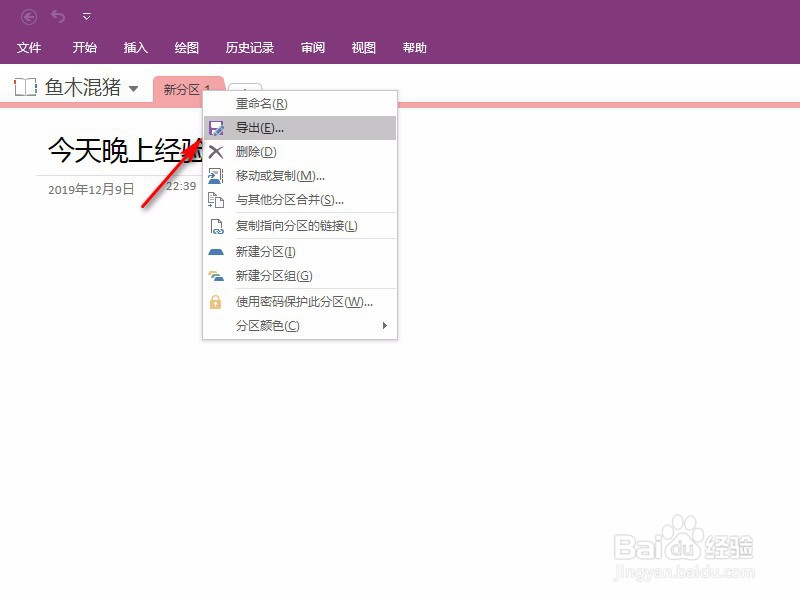Choose 重命名(R) from the context menu
This screenshot has width=800, height=600.
click(300, 104)
